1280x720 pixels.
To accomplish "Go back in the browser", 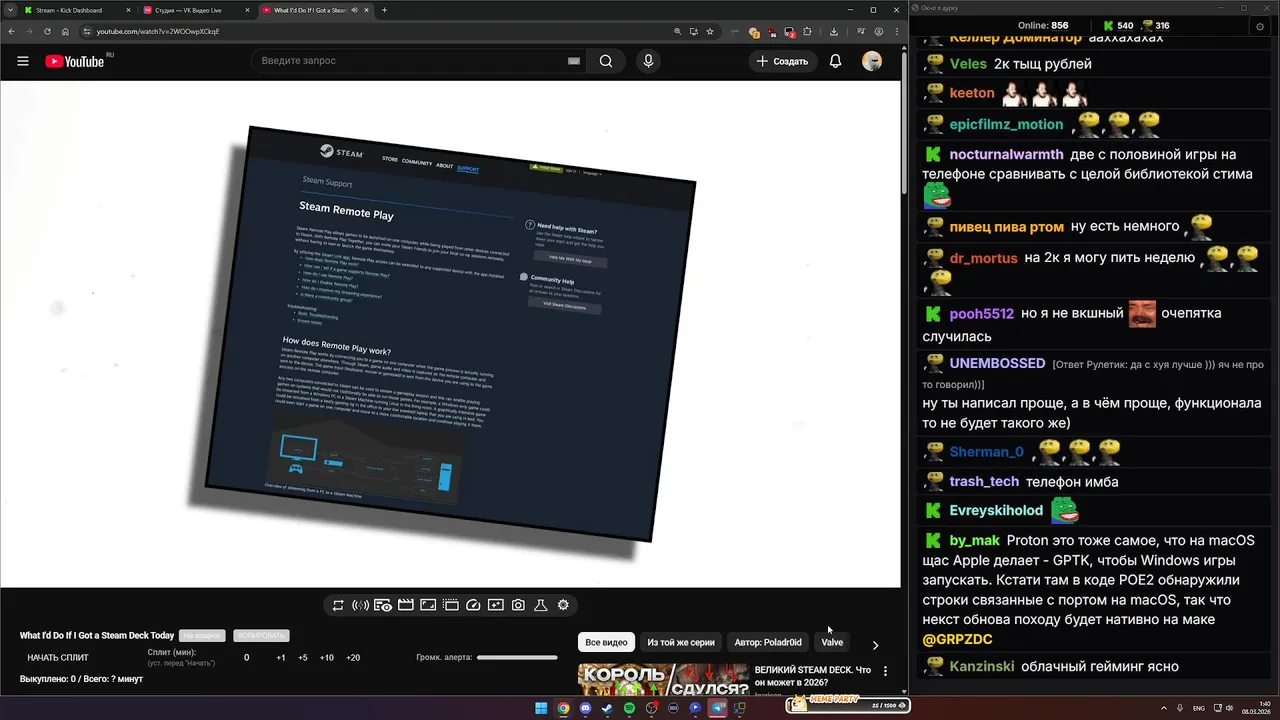I will point(11,31).
